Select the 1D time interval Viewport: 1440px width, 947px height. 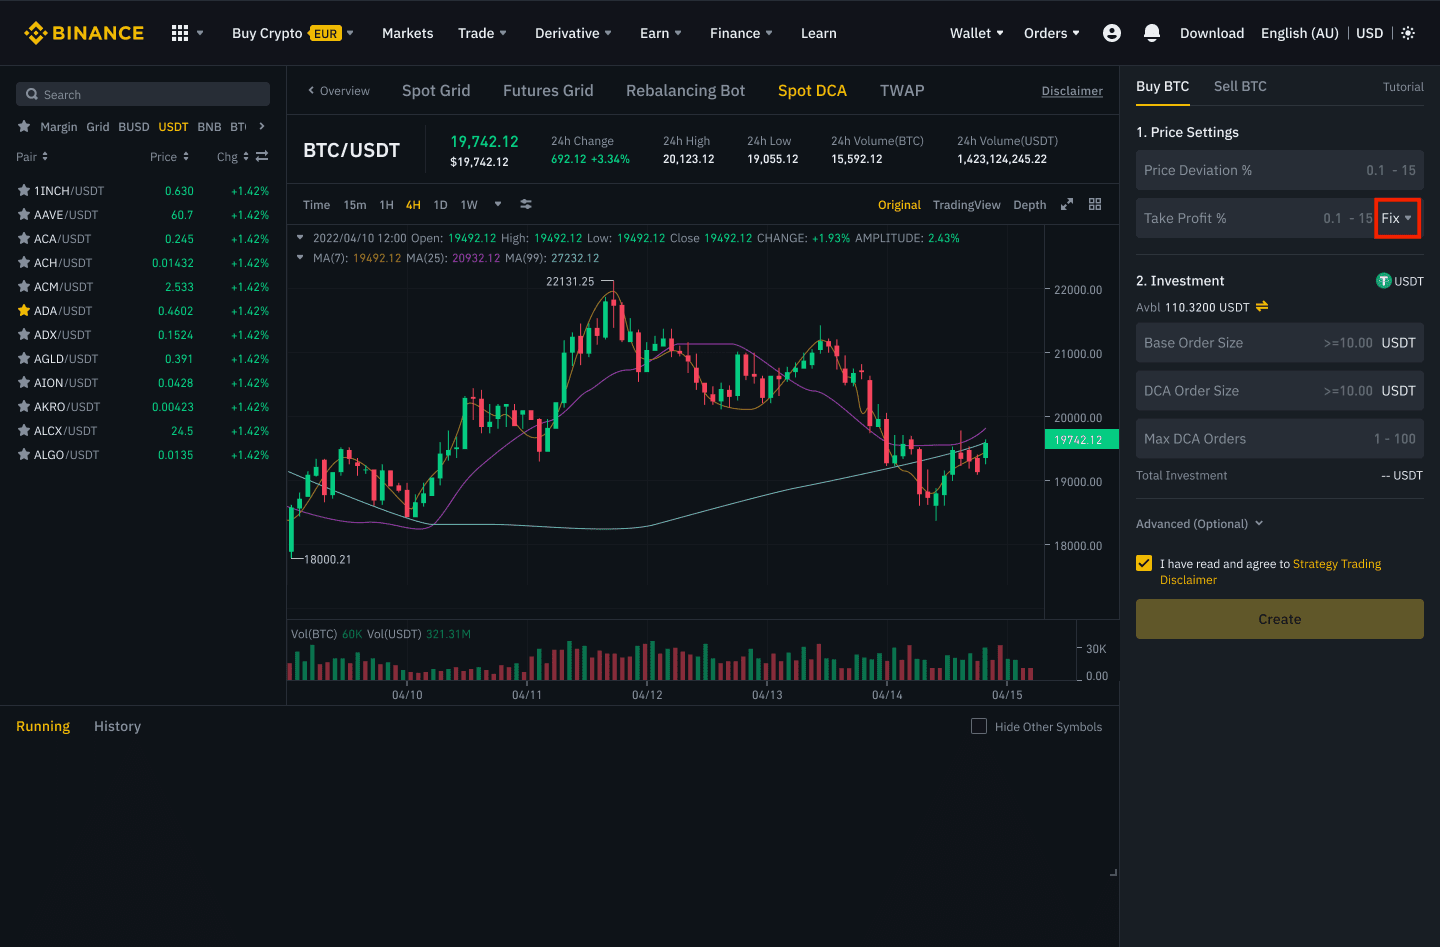(x=440, y=204)
